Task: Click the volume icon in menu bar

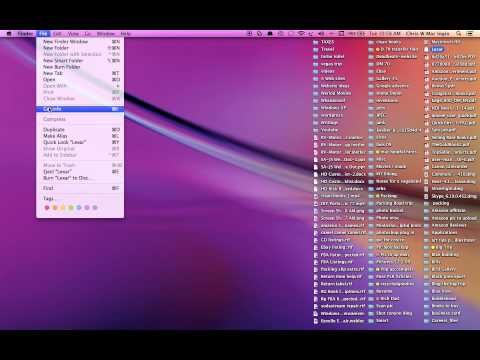Action: point(321,34)
